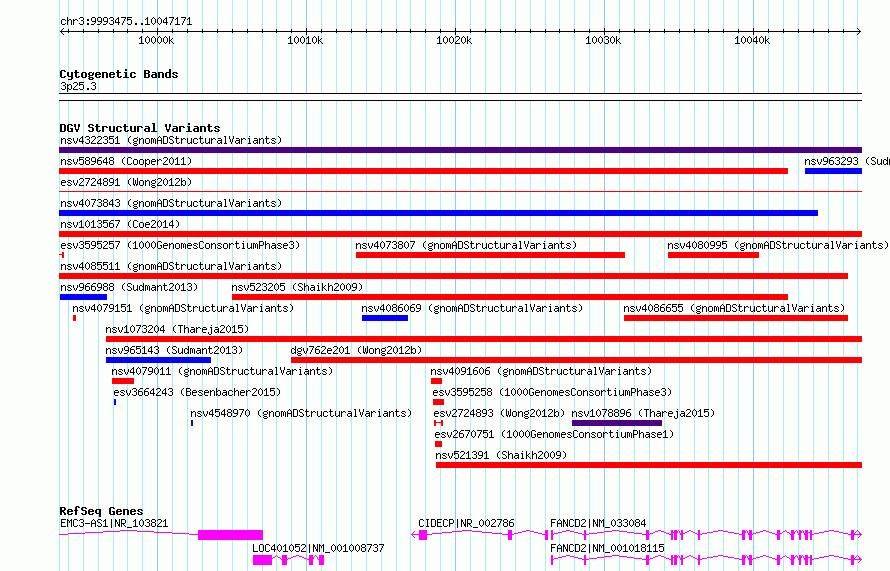
Task: Click the DGV Structural Variants track heading
Action: 140,128
